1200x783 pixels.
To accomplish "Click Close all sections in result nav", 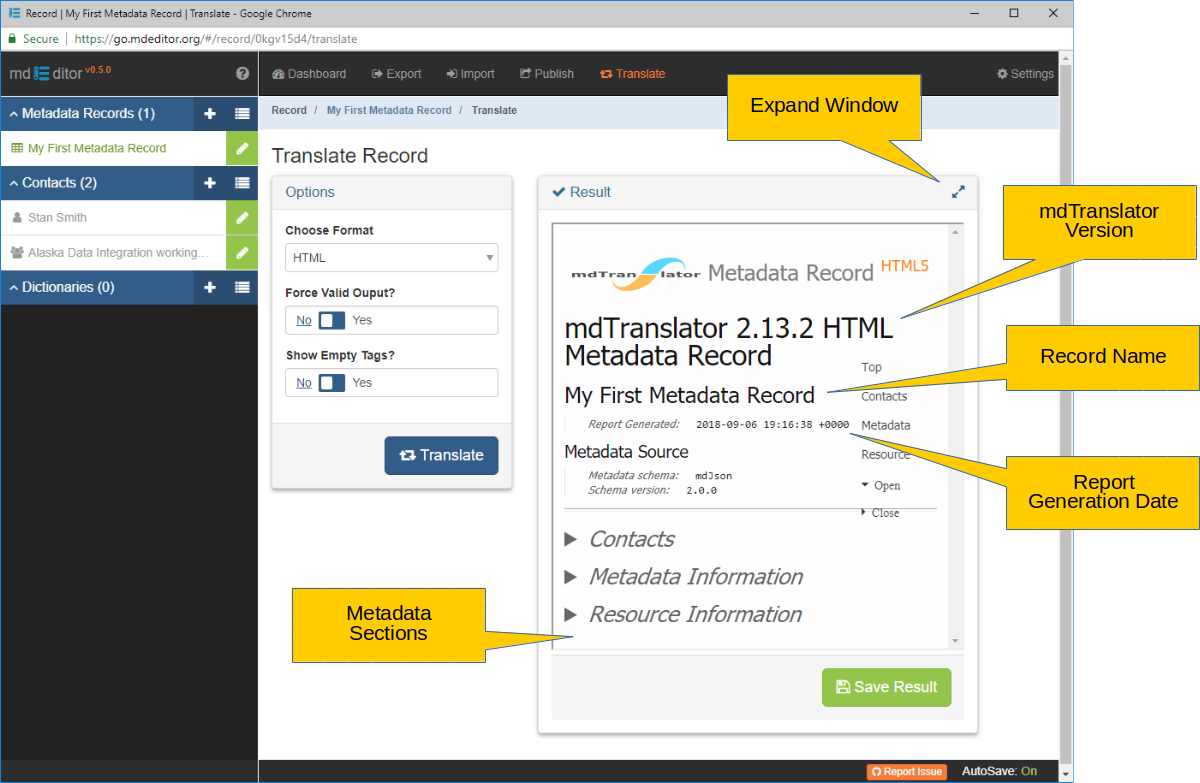I will pyautogui.click(x=880, y=513).
